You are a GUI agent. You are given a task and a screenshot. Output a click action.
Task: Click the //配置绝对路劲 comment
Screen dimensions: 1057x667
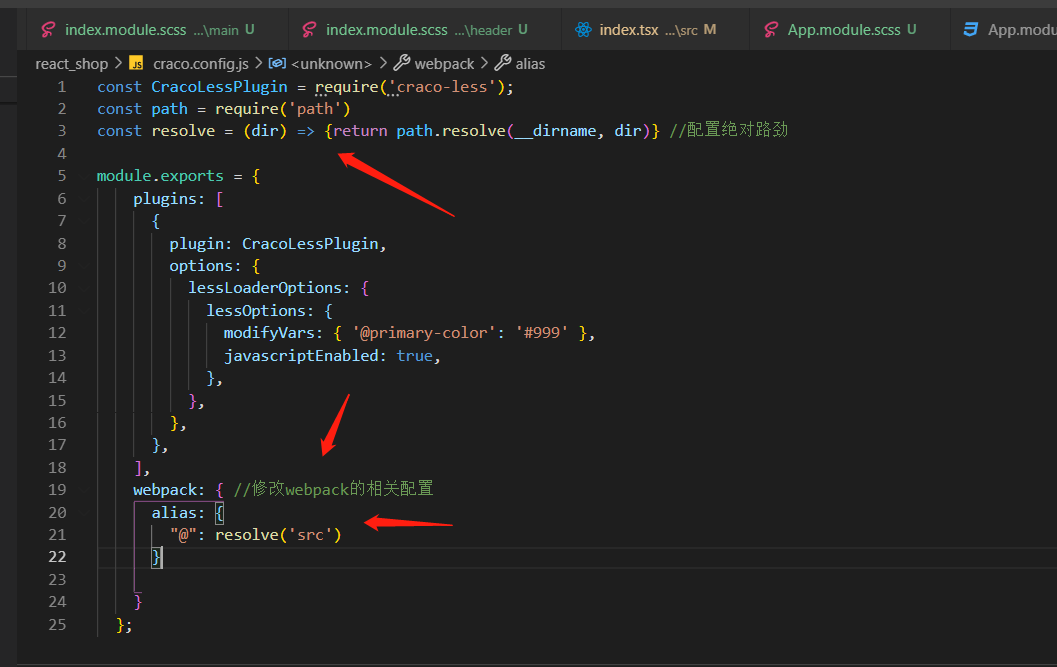[x=728, y=130]
